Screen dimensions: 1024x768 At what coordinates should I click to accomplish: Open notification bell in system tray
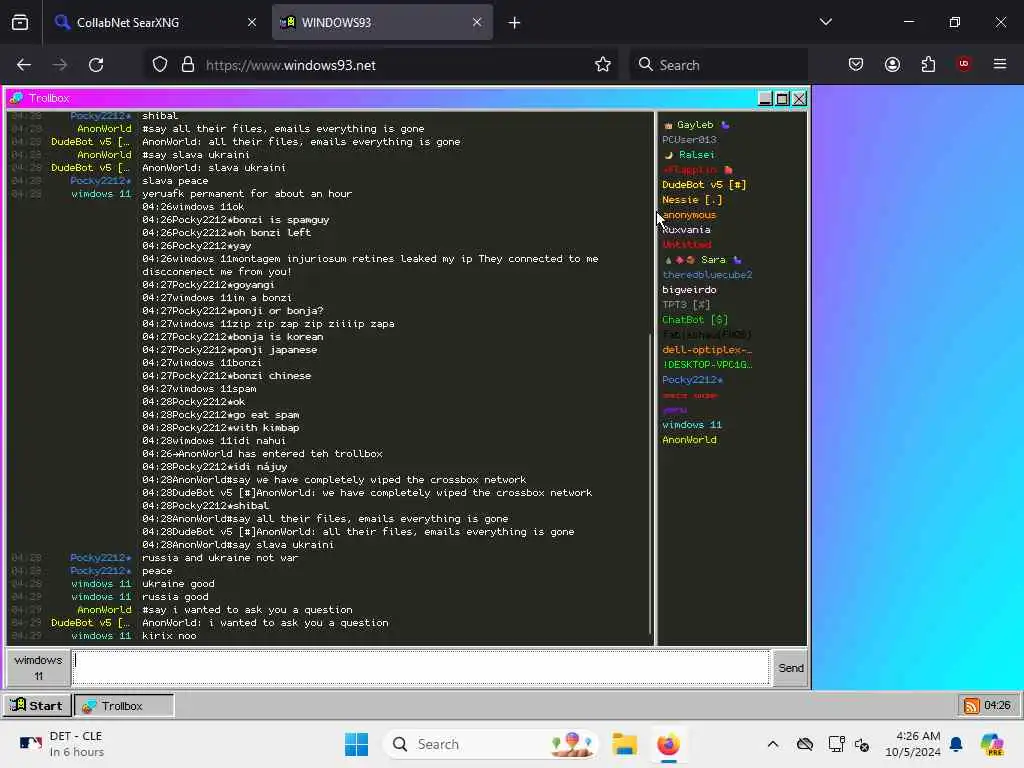pos(956,744)
